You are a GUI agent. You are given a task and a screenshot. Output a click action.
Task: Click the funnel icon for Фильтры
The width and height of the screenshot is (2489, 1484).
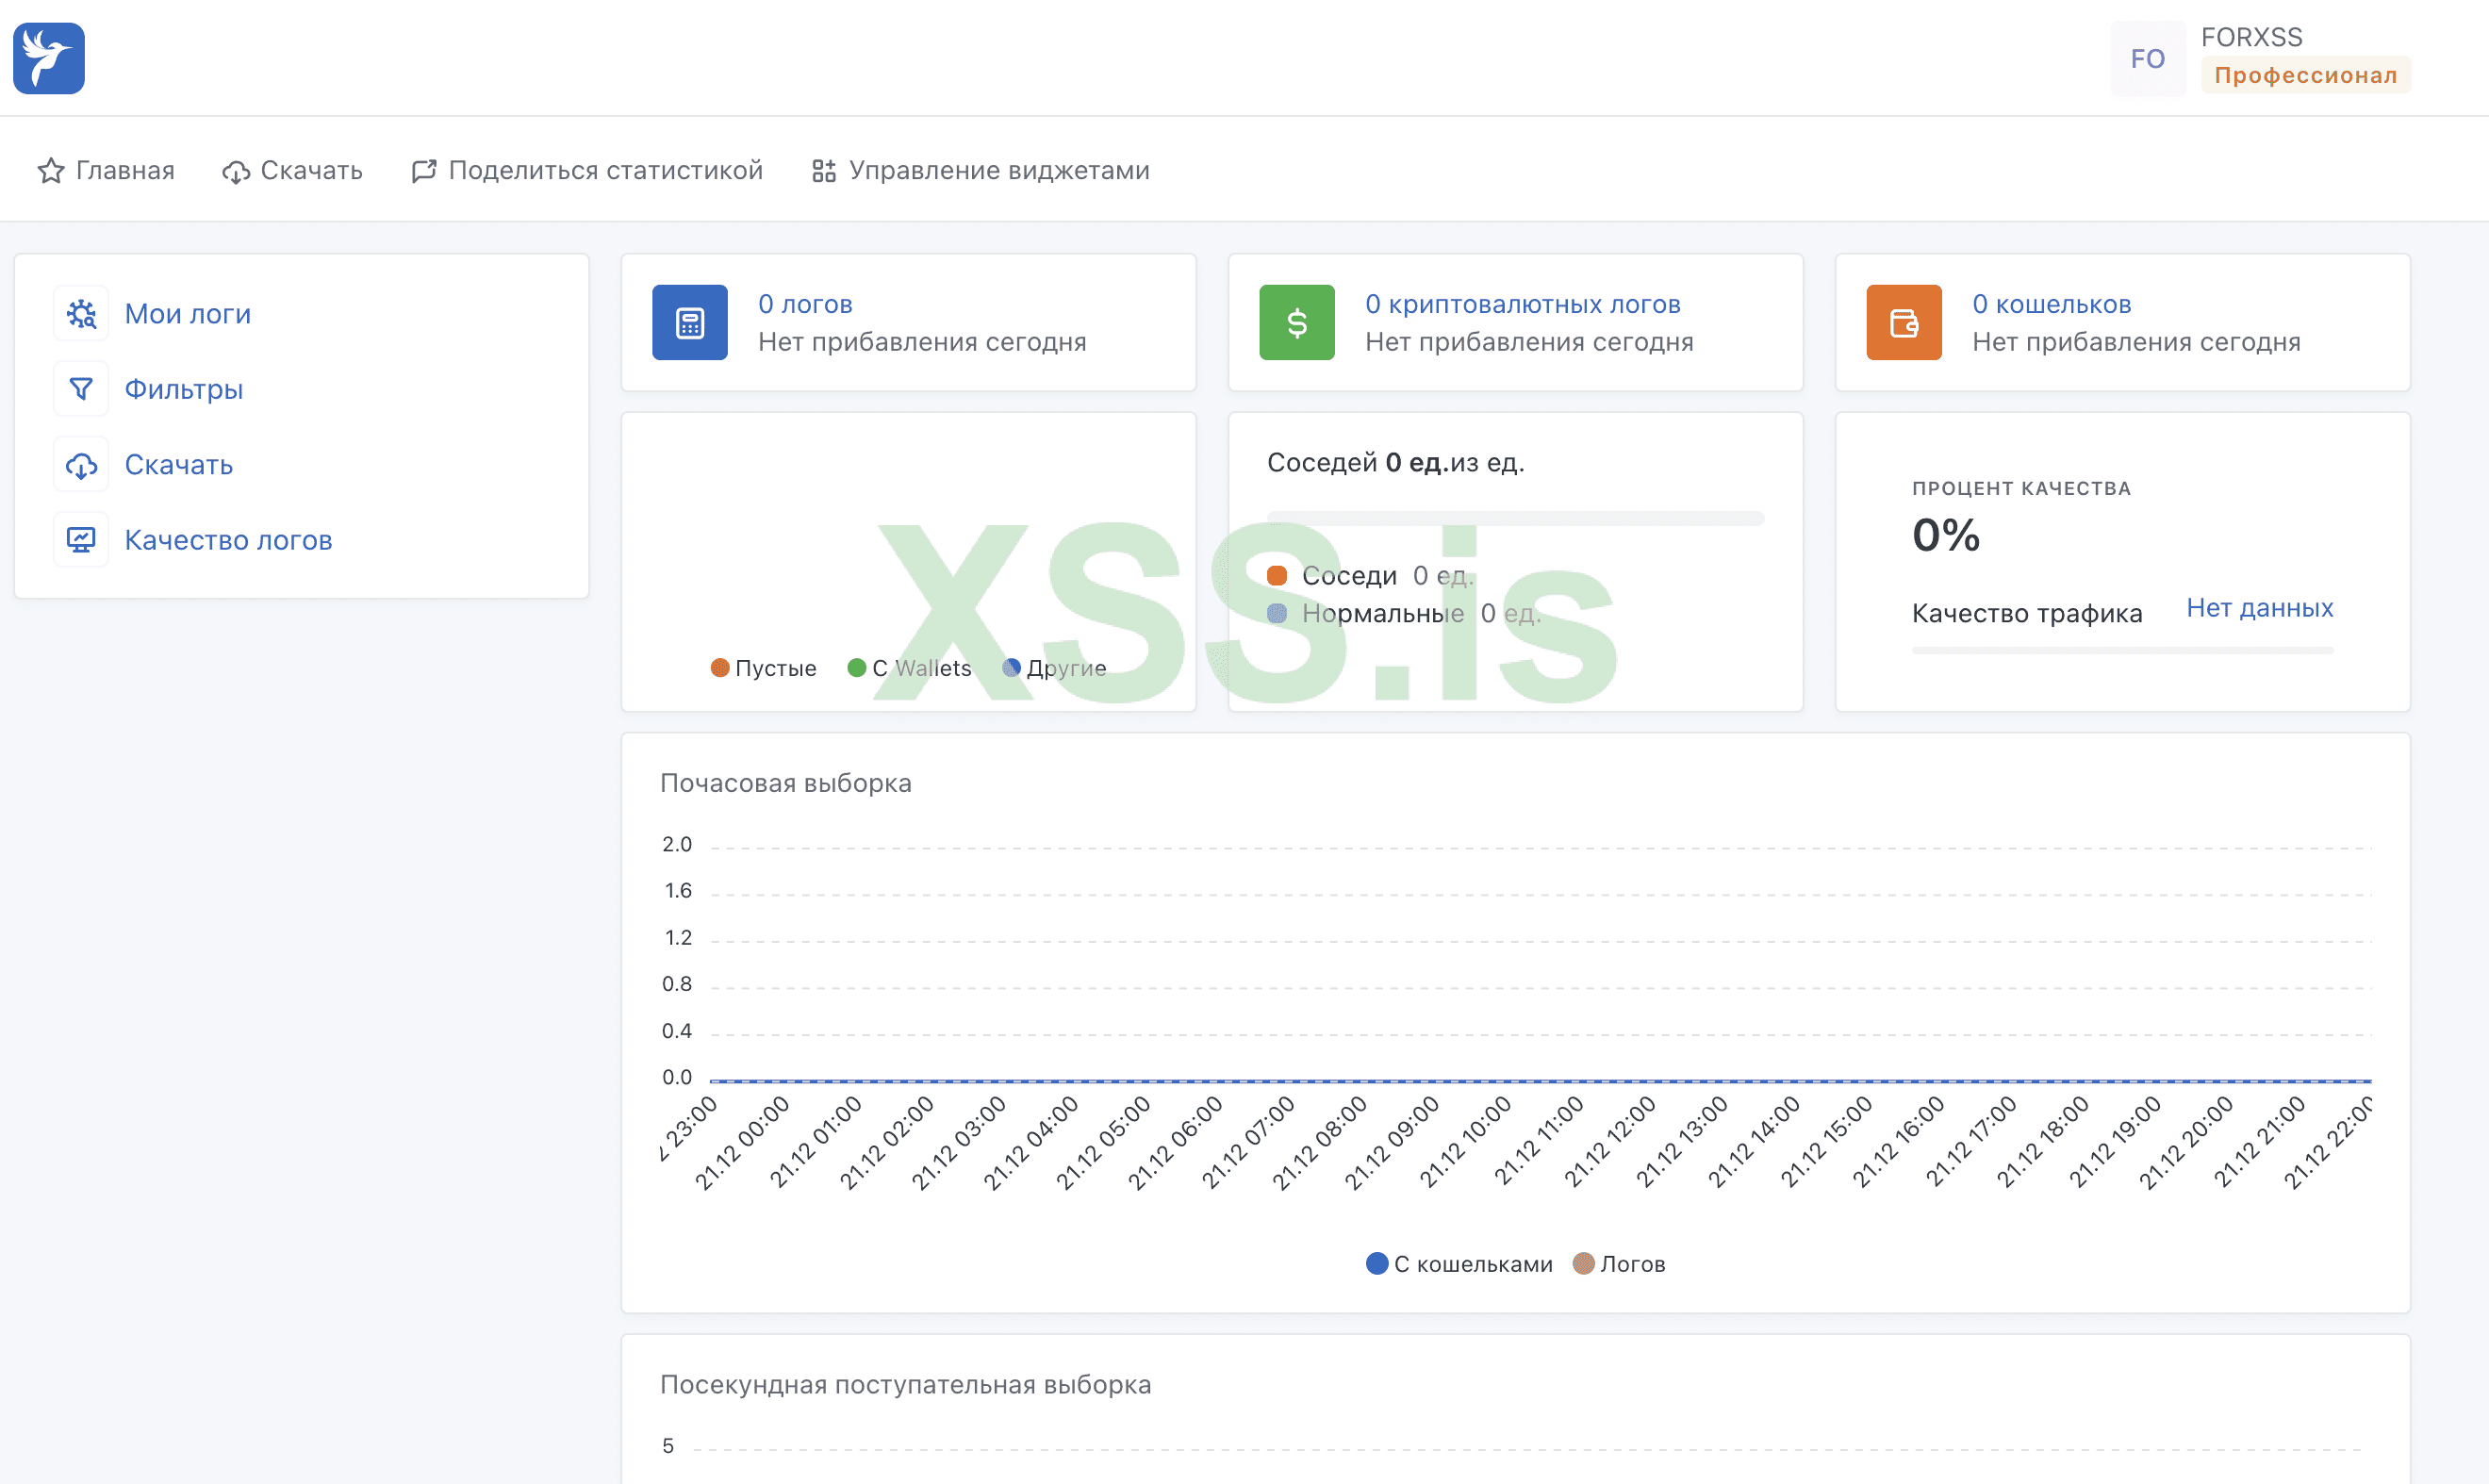click(81, 389)
